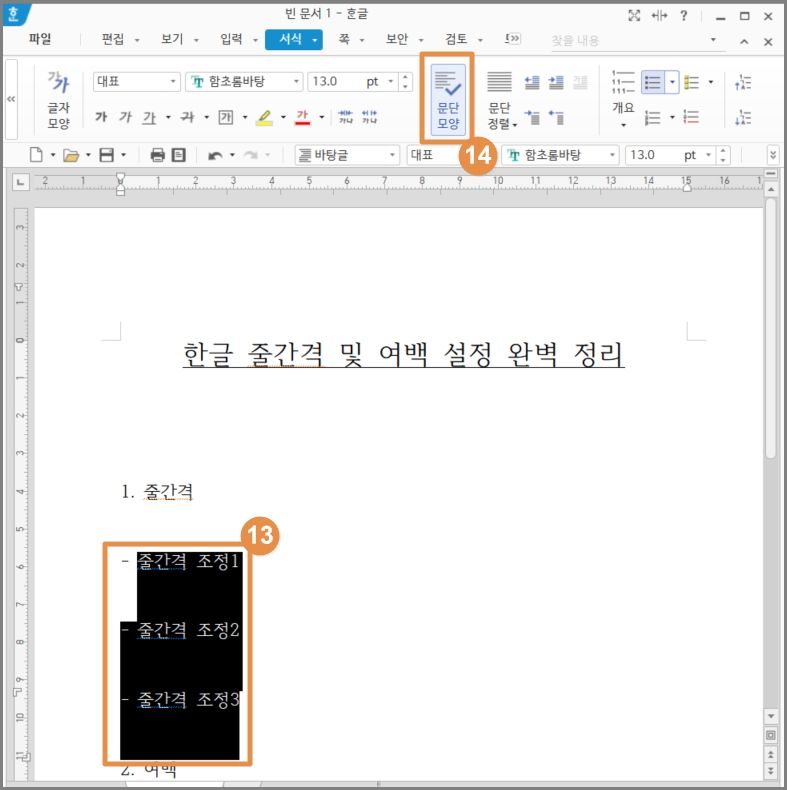Show more hidden menu items
Viewport: 787px width, 790px height.
point(513,39)
